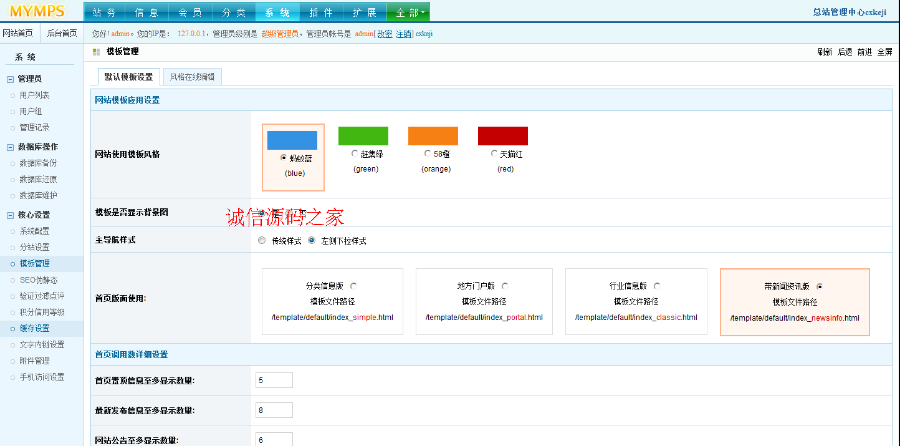Click the blue color swatch

(292, 141)
